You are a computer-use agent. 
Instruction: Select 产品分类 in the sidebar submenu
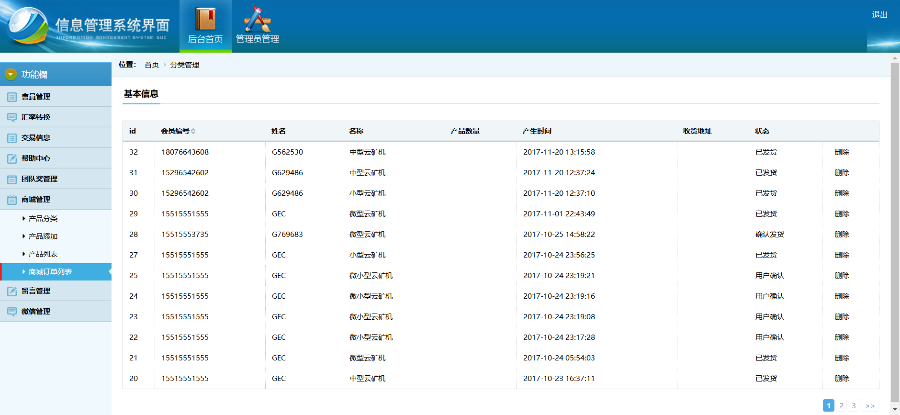click(x=44, y=218)
